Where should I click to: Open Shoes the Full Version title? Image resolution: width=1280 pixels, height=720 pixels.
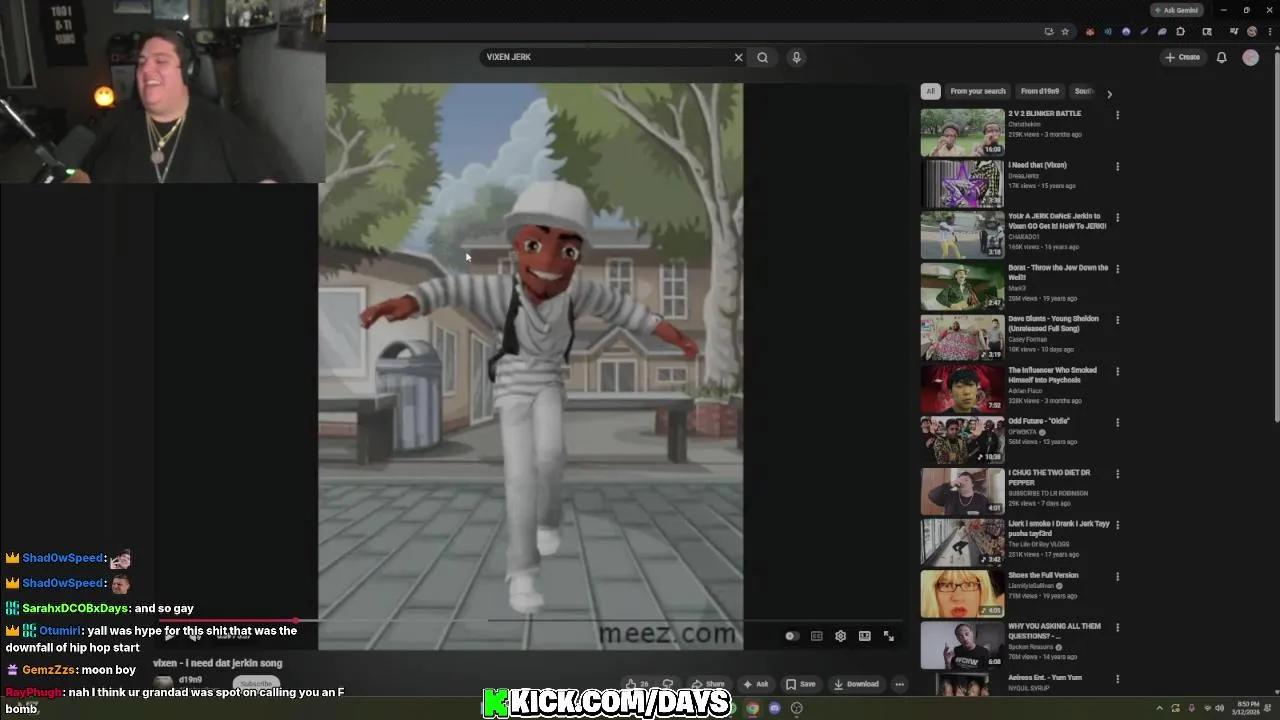coord(1043,575)
